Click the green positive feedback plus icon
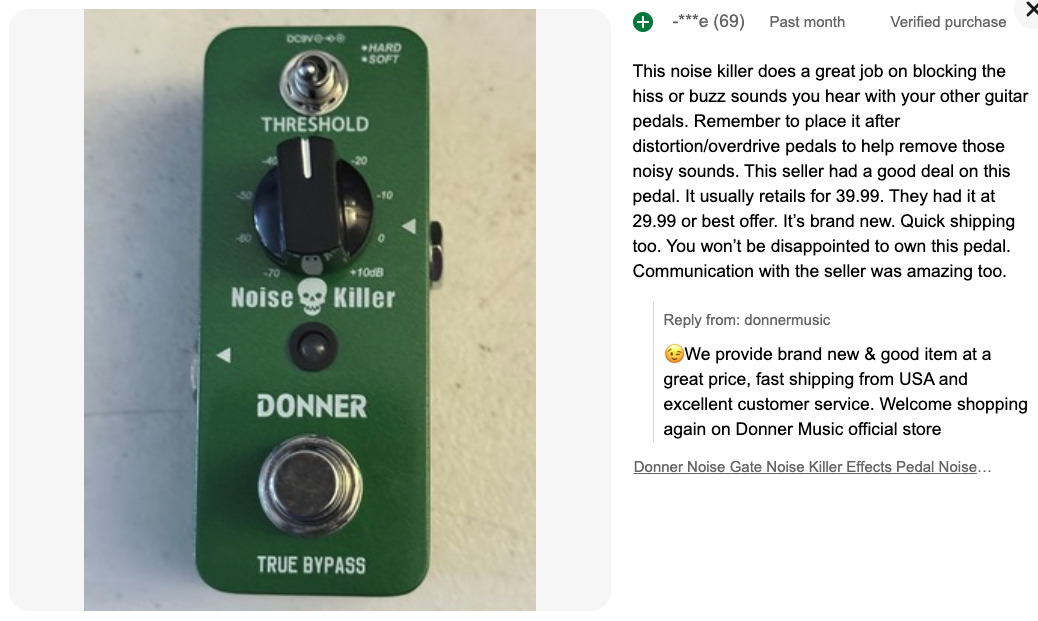 [643, 22]
